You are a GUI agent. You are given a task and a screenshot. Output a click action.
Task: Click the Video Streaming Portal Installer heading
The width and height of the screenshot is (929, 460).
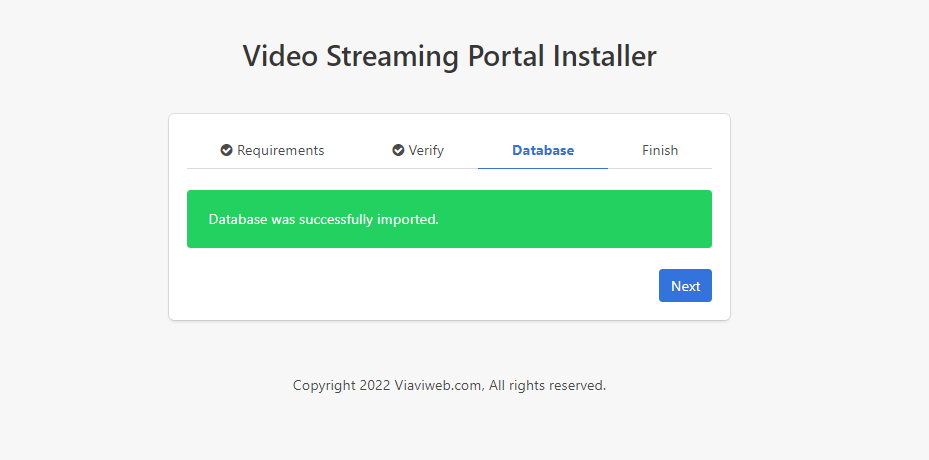pos(449,56)
